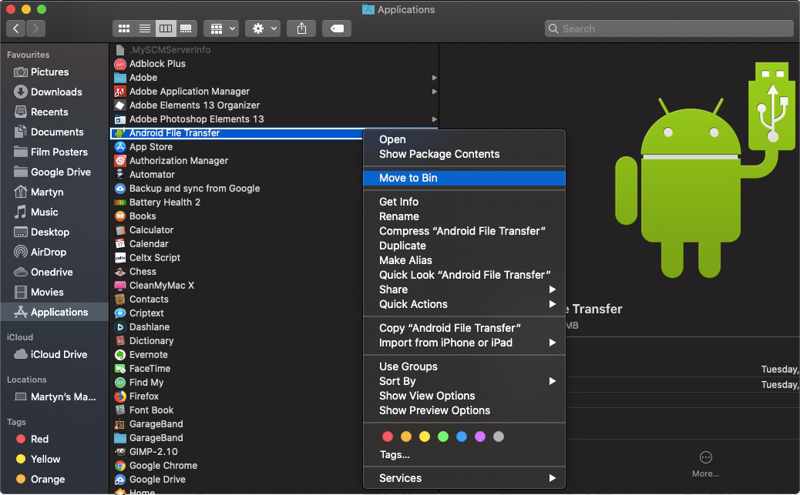Viewport: 800px width, 495px height.
Task: Expand the Share submenu
Action: pyautogui.click(x=464, y=289)
